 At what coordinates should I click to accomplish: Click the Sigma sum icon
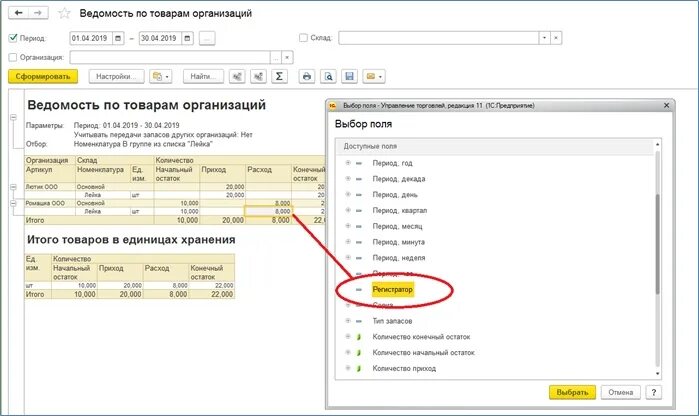click(x=279, y=77)
